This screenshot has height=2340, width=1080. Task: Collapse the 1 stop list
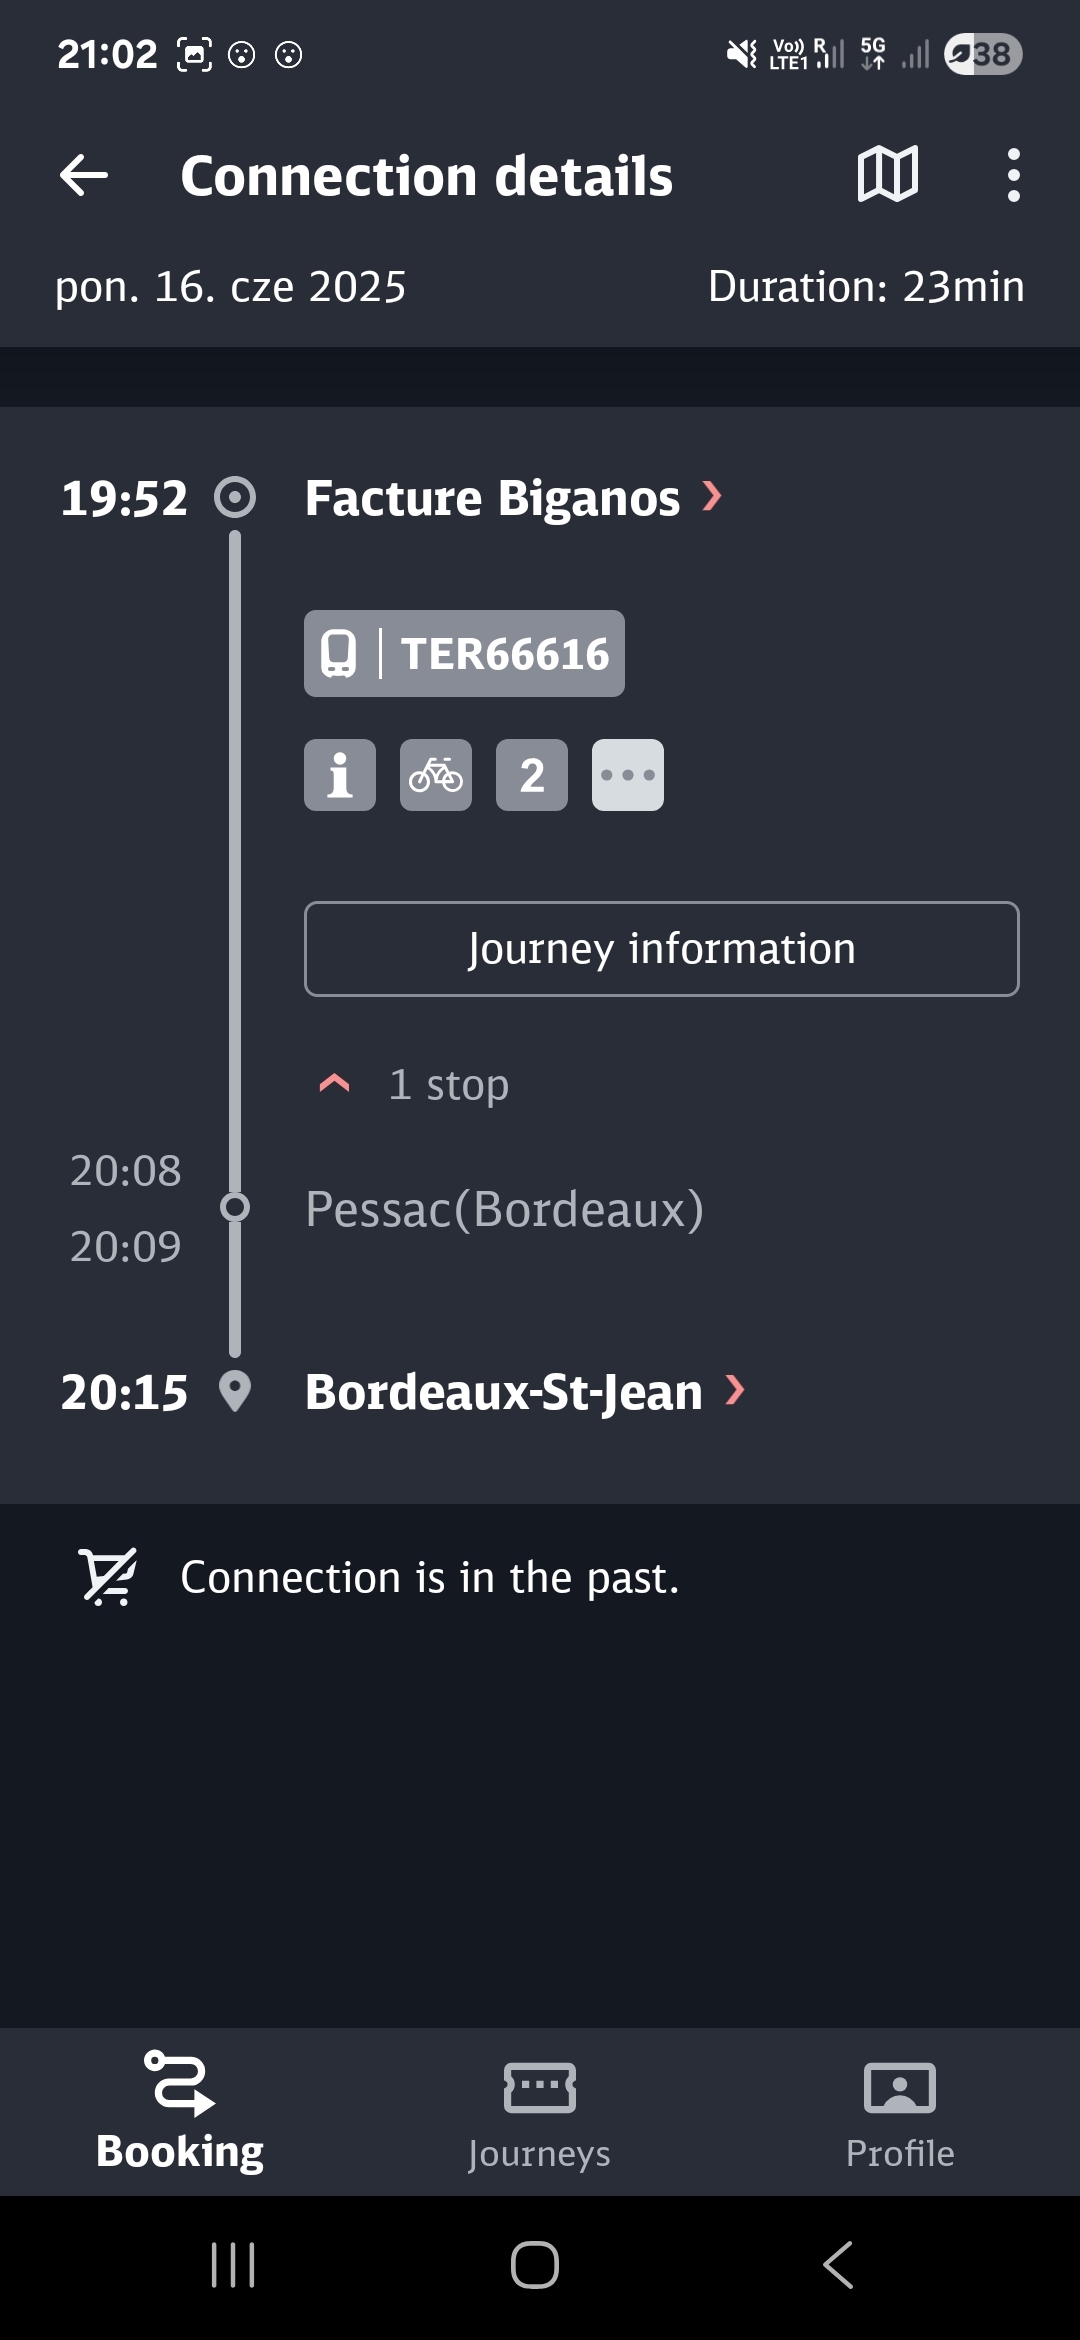click(334, 1084)
